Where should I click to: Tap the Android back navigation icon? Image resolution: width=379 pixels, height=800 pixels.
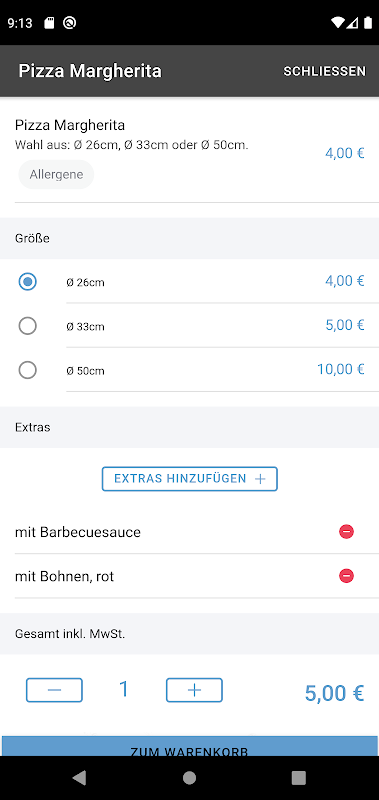click(x=80, y=778)
